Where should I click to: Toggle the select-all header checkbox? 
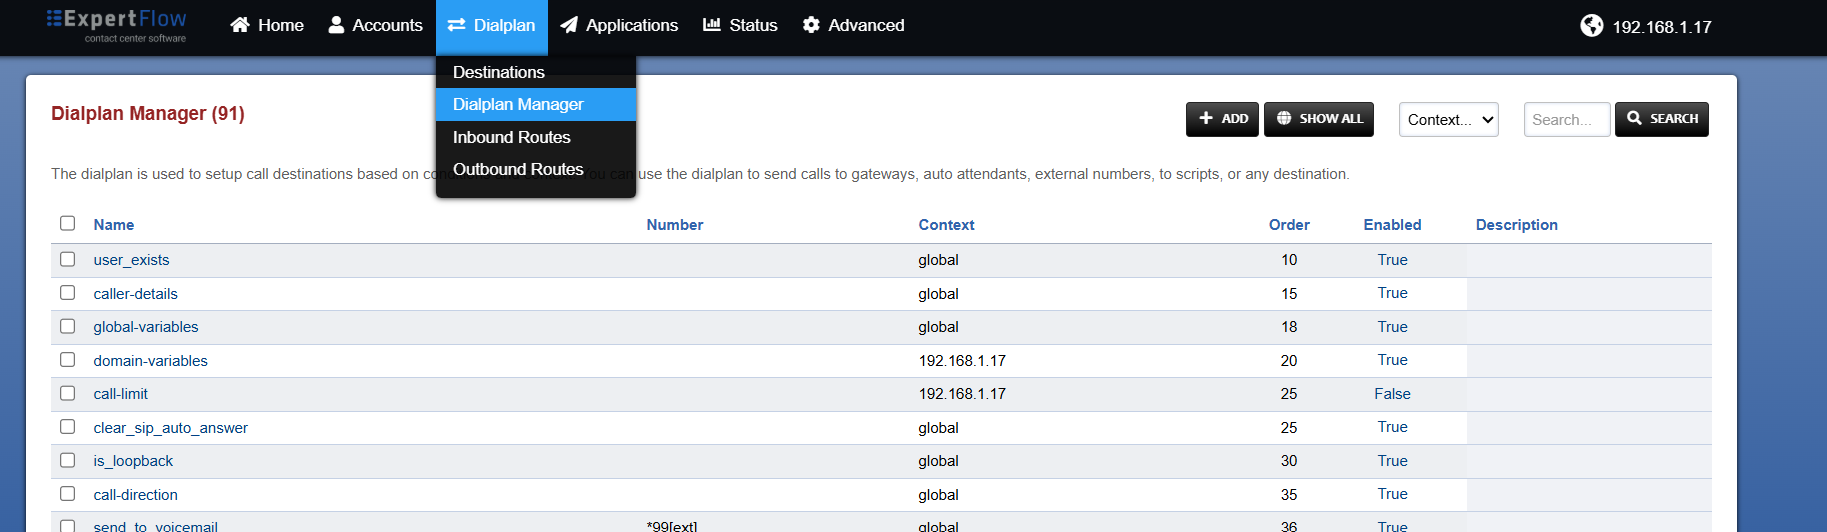[67, 223]
